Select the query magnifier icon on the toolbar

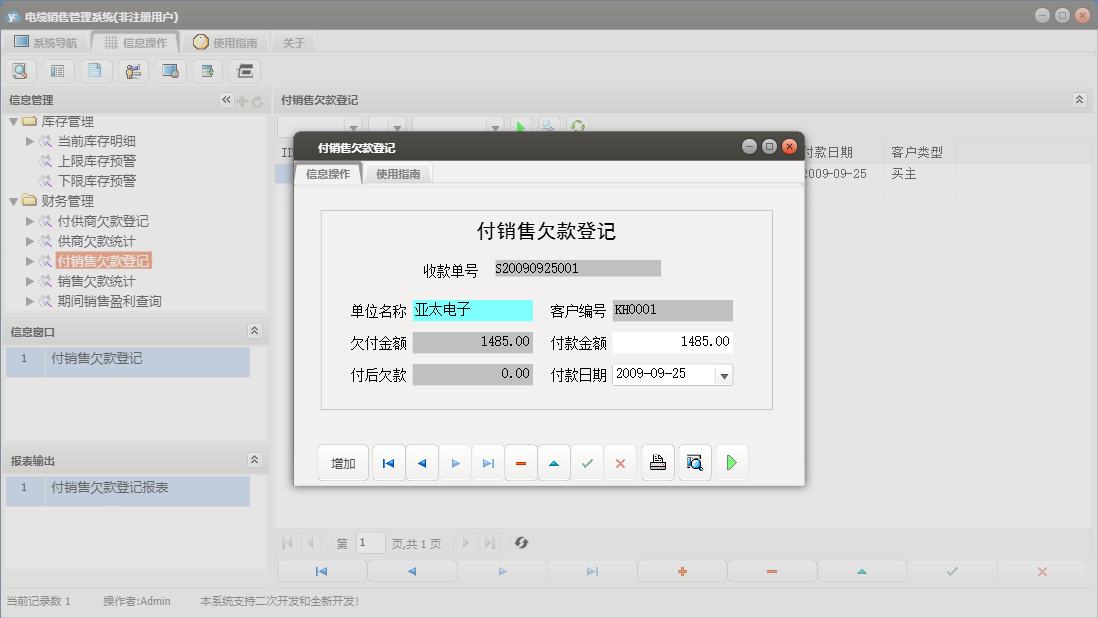(20, 71)
